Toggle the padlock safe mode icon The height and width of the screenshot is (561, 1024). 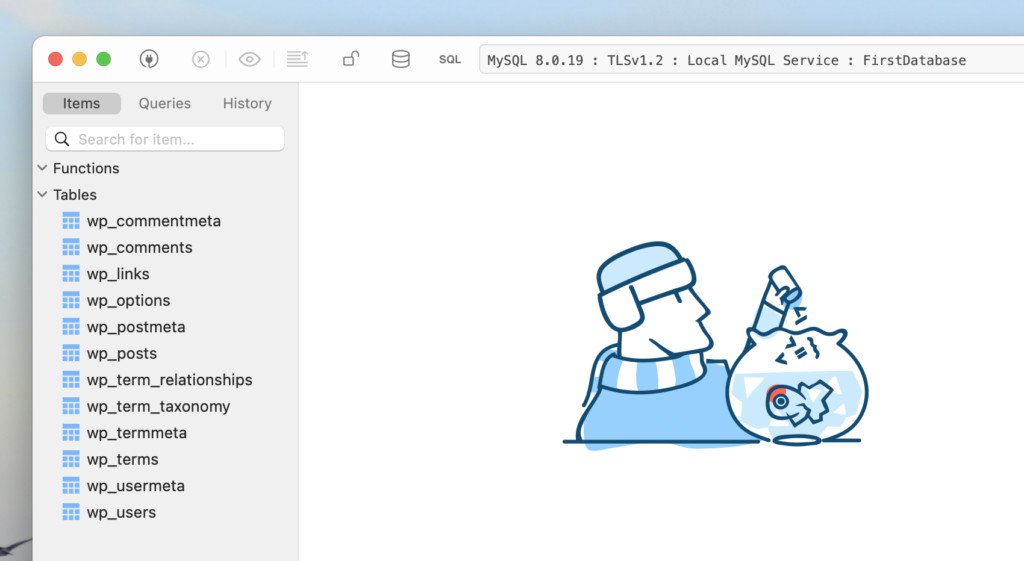tap(351, 60)
